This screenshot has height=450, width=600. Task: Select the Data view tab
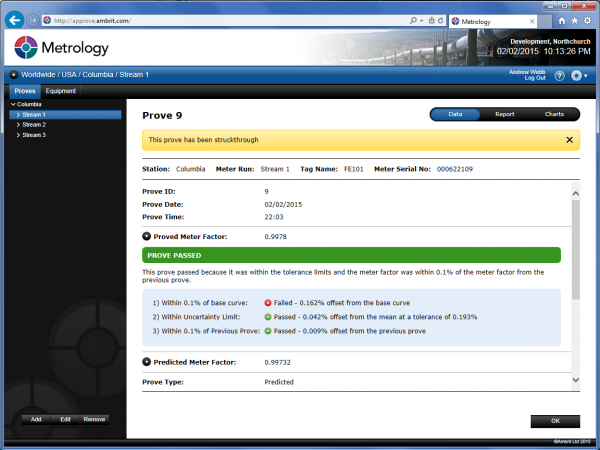pyautogui.click(x=455, y=114)
